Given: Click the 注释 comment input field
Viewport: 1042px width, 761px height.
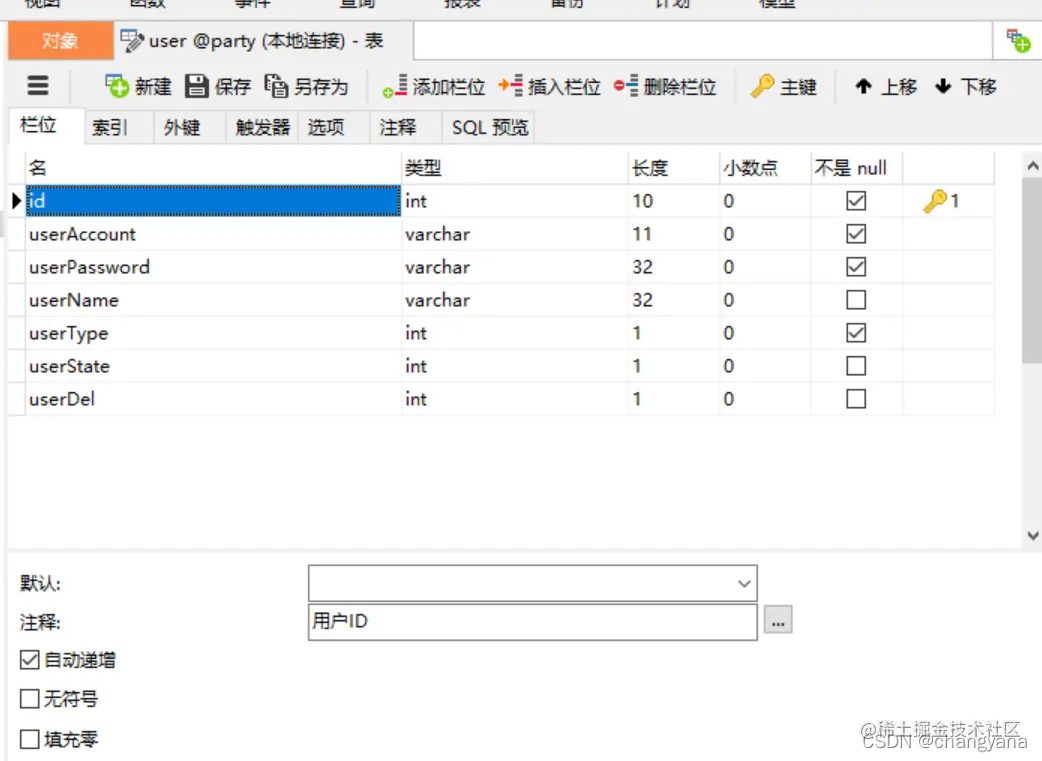Looking at the screenshot, I should point(532,621).
